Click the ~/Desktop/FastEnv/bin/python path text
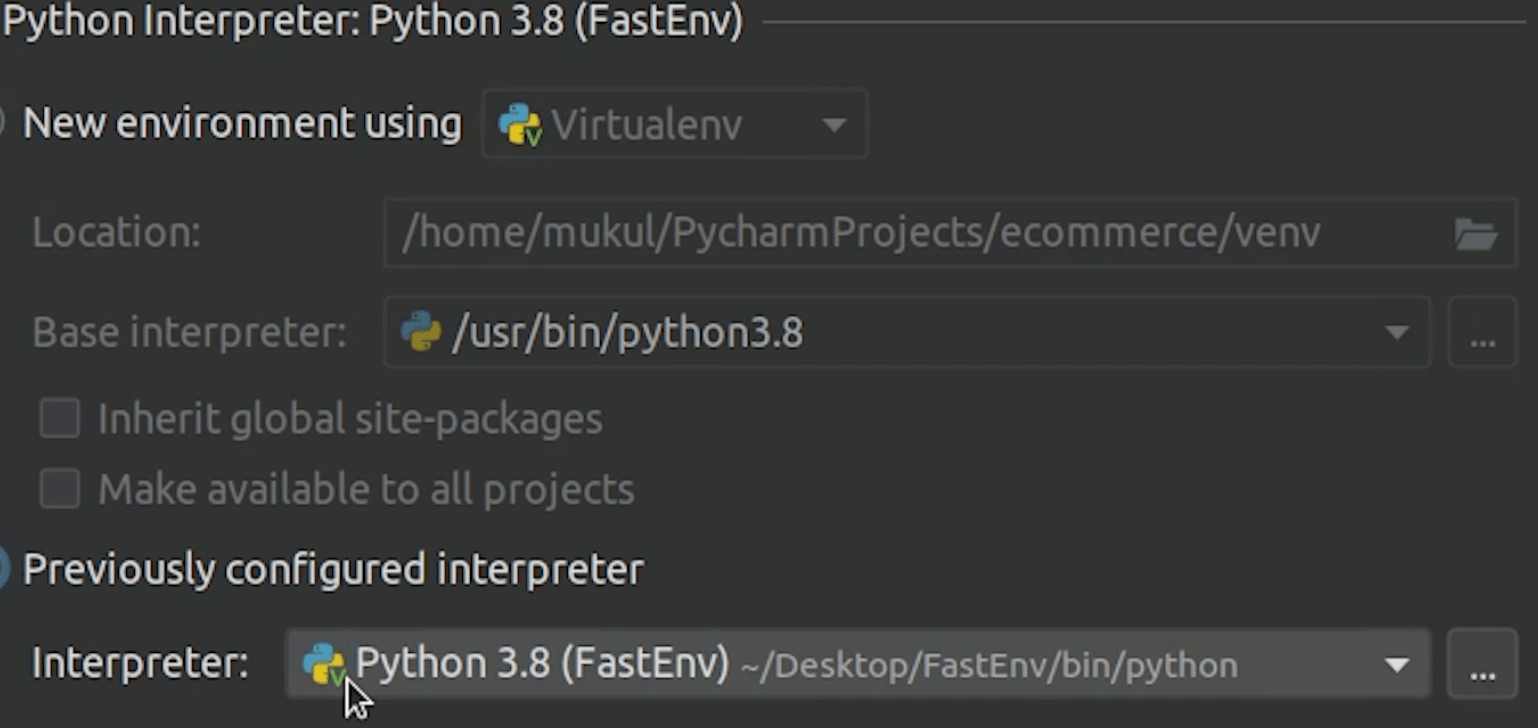This screenshot has height=728, width=1538. point(988,666)
